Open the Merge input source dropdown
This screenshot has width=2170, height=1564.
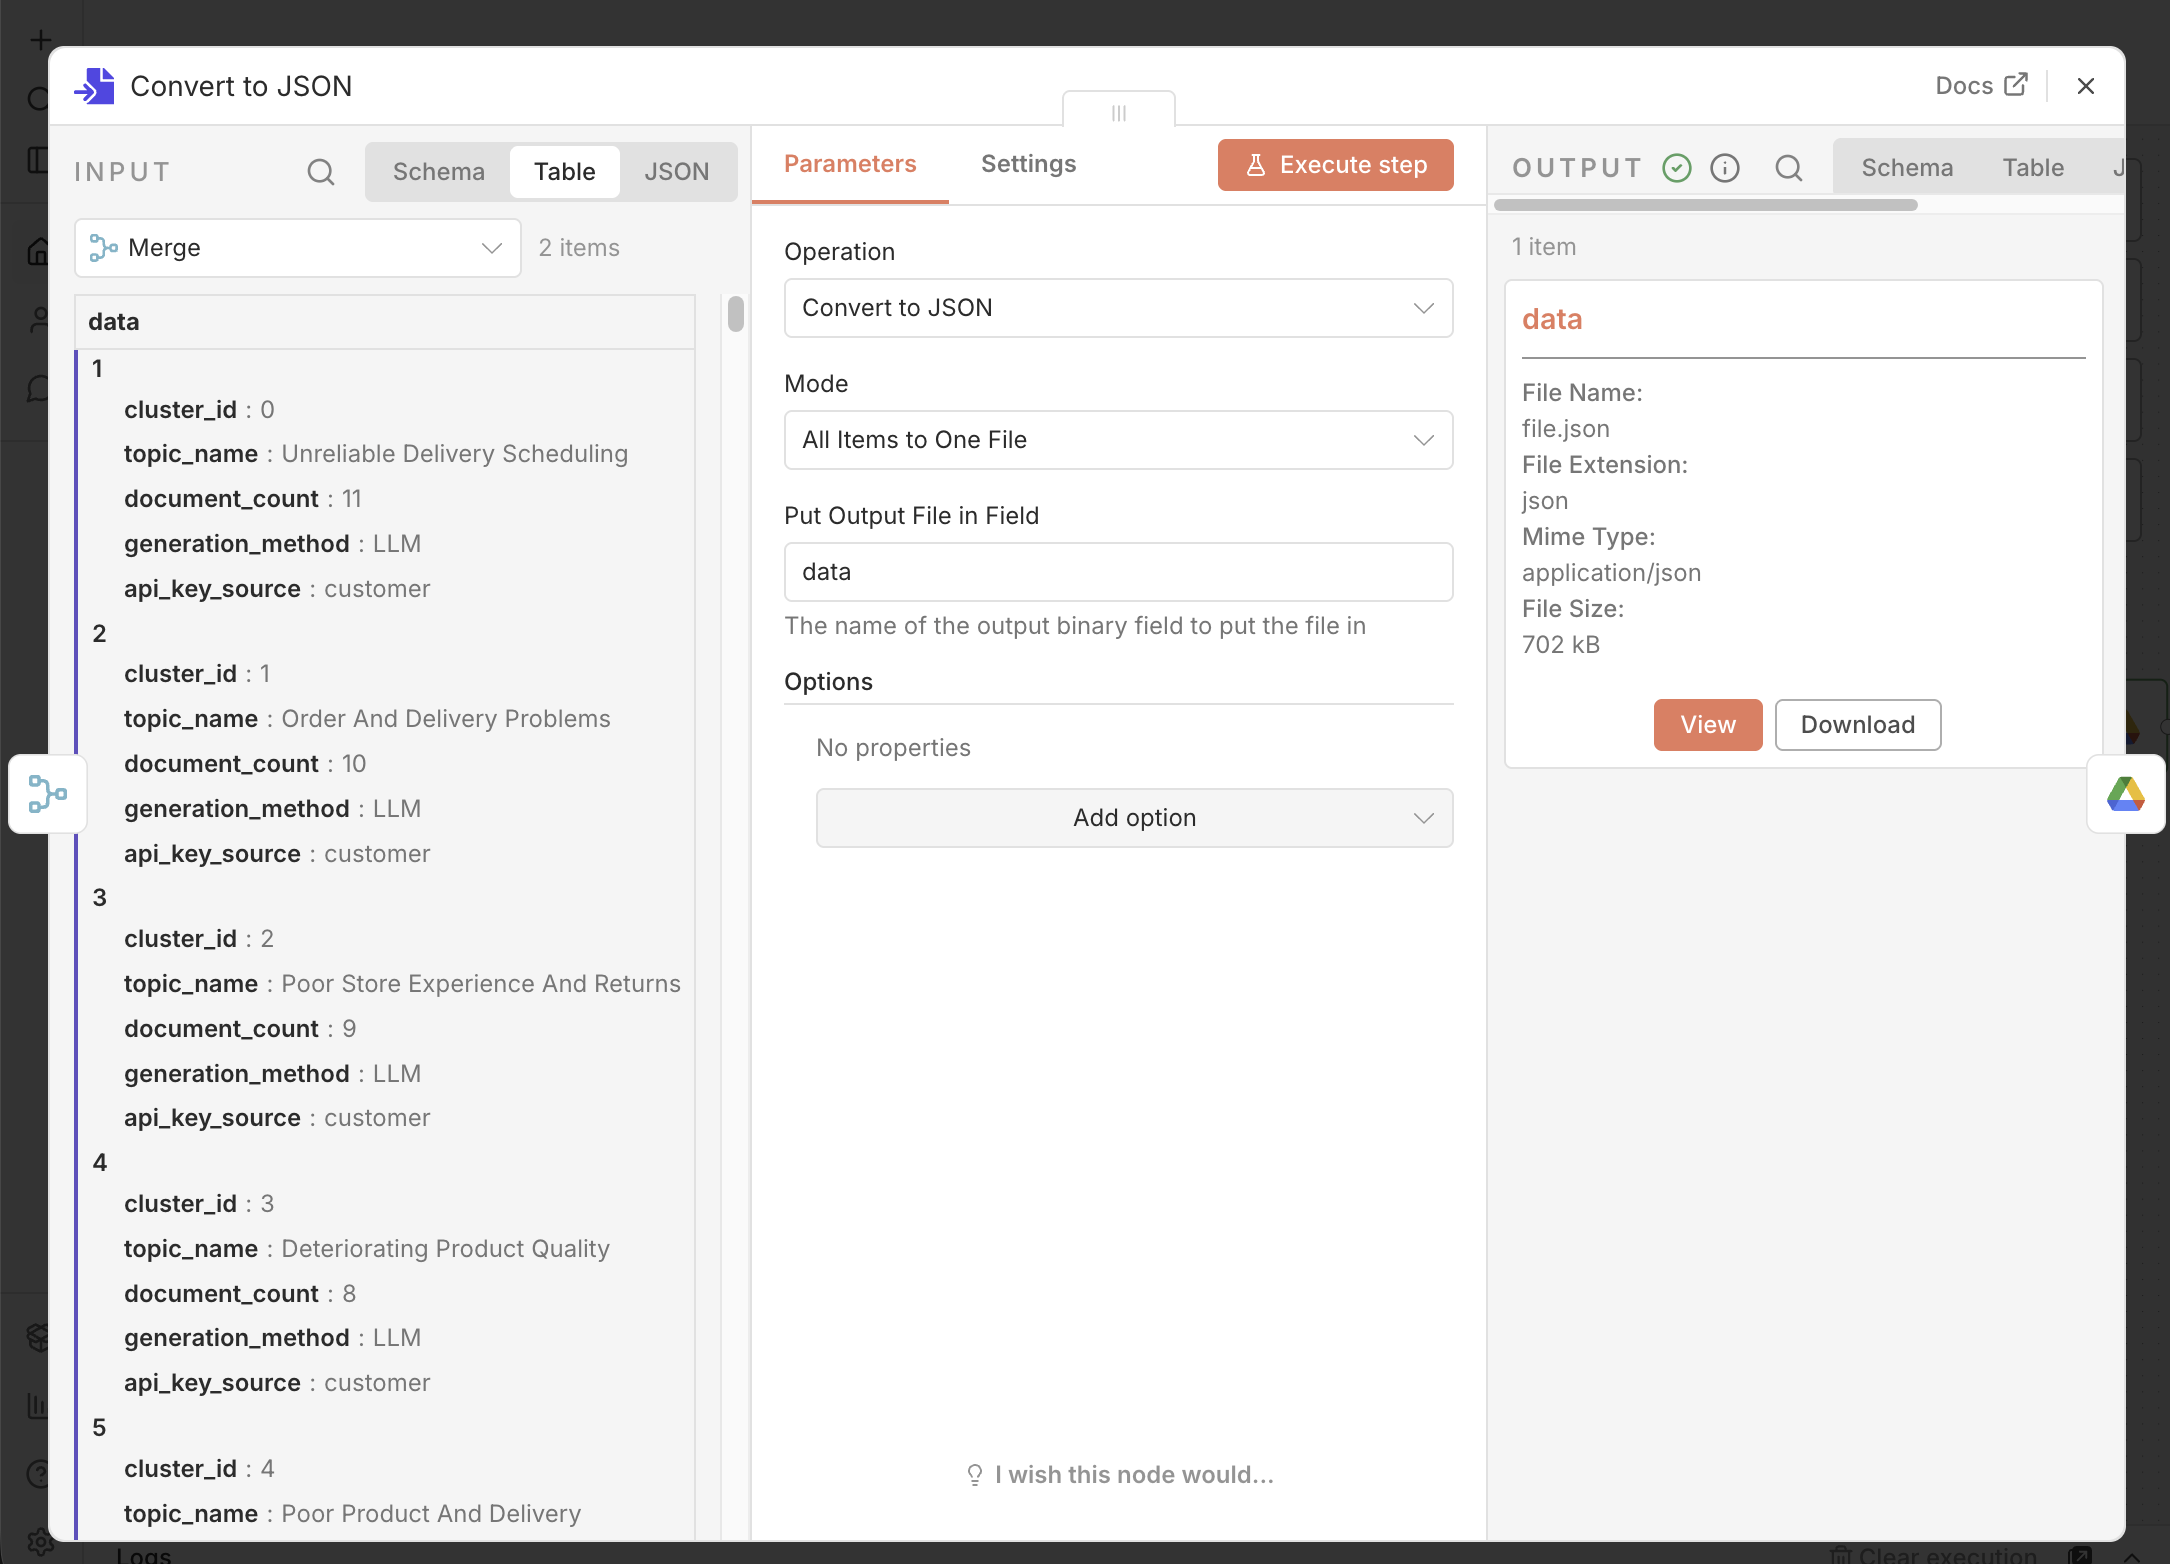point(297,248)
